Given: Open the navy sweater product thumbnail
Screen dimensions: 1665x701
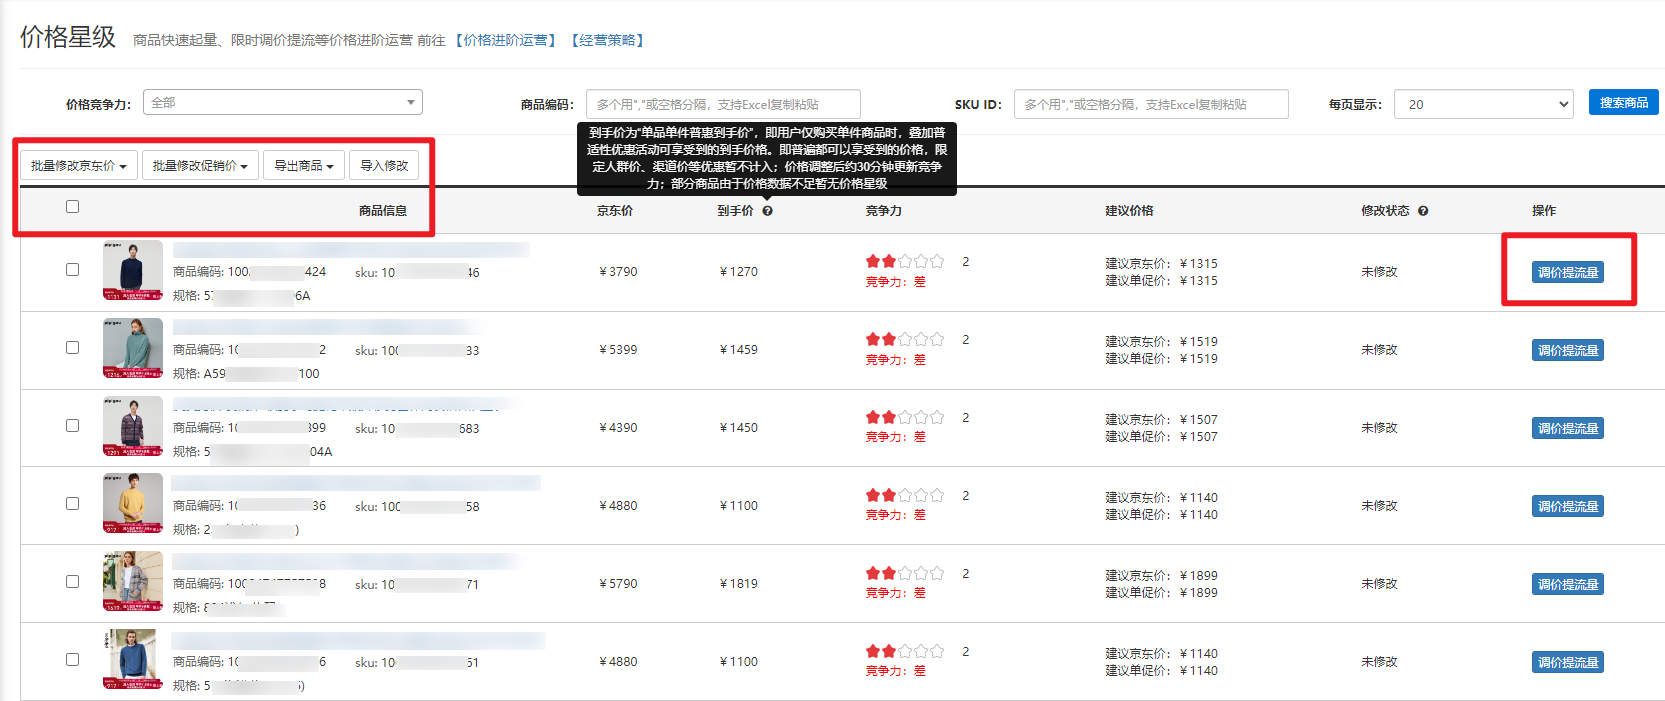Looking at the screenshot, I should coord(132,270).
